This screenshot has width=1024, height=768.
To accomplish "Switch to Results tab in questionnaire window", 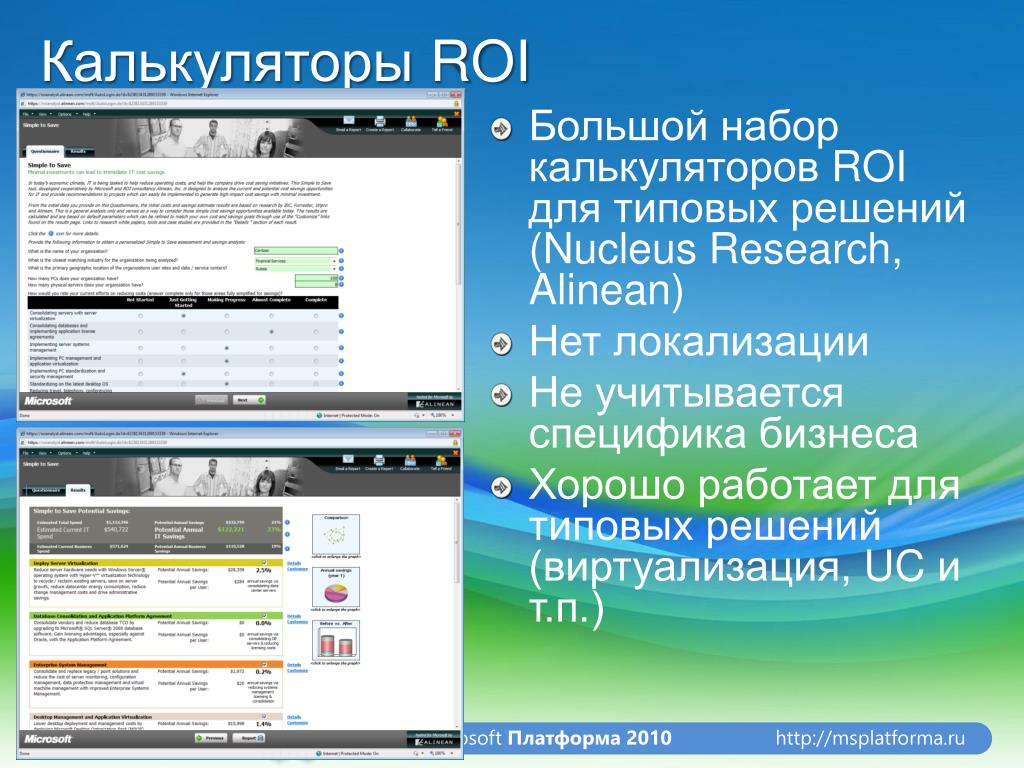I will click(78, 152).
